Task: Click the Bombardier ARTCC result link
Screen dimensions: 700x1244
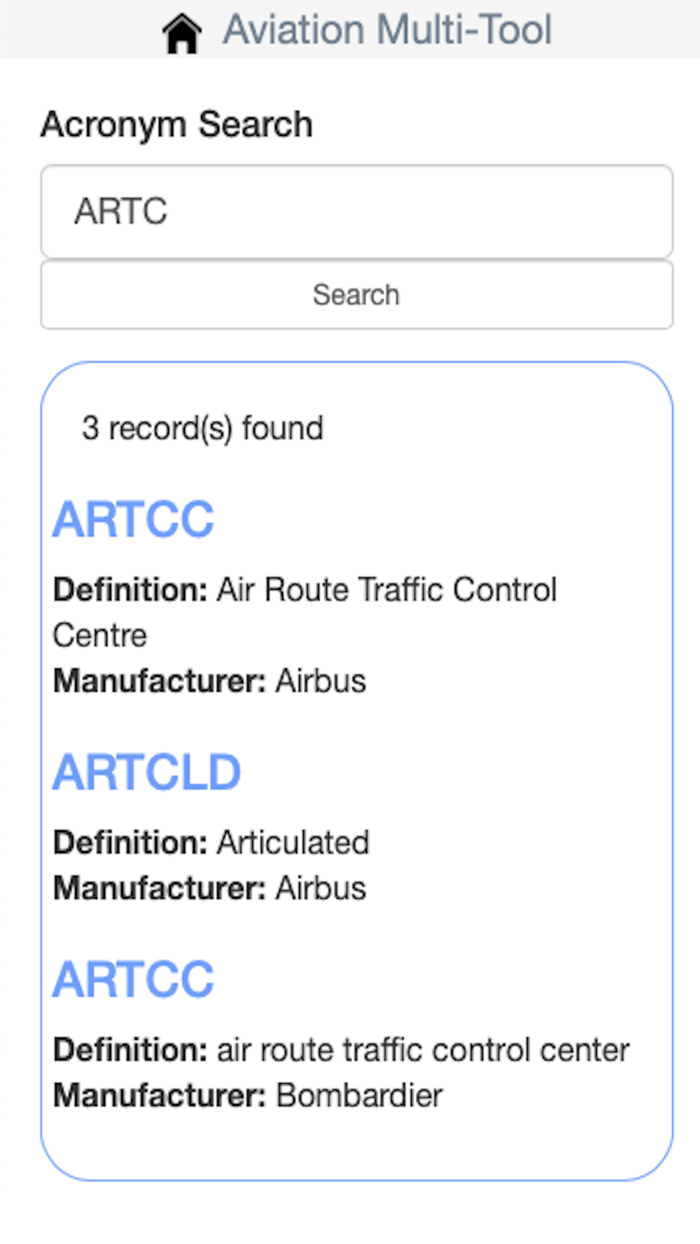Action: (x=133, y=979)
